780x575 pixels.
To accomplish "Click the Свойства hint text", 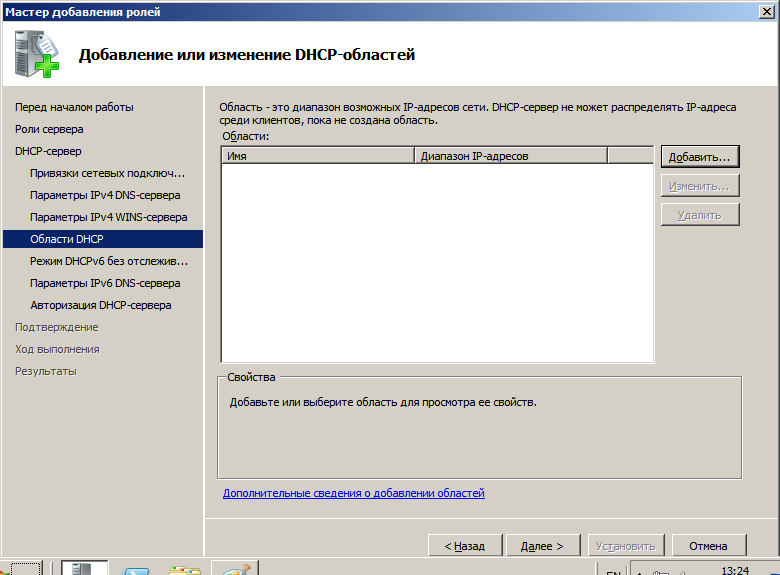I will coord(383,402).
